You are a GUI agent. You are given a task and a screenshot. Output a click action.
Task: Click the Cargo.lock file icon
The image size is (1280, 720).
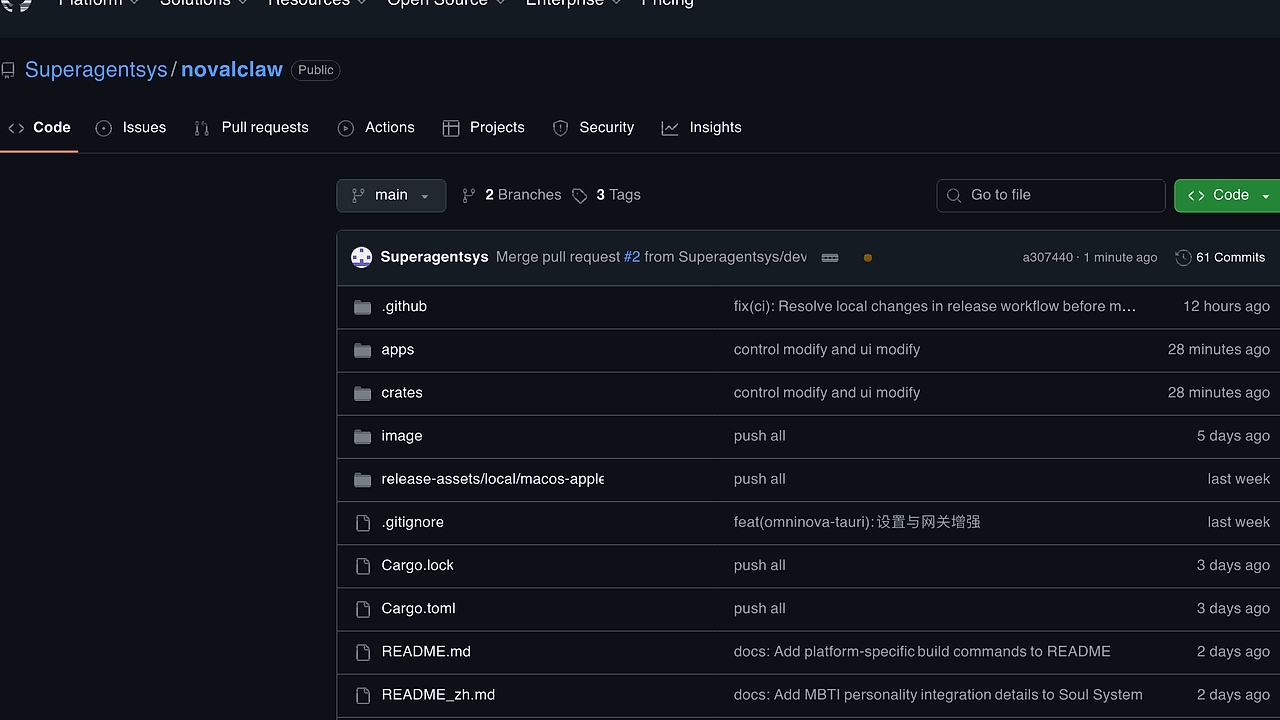363,565
